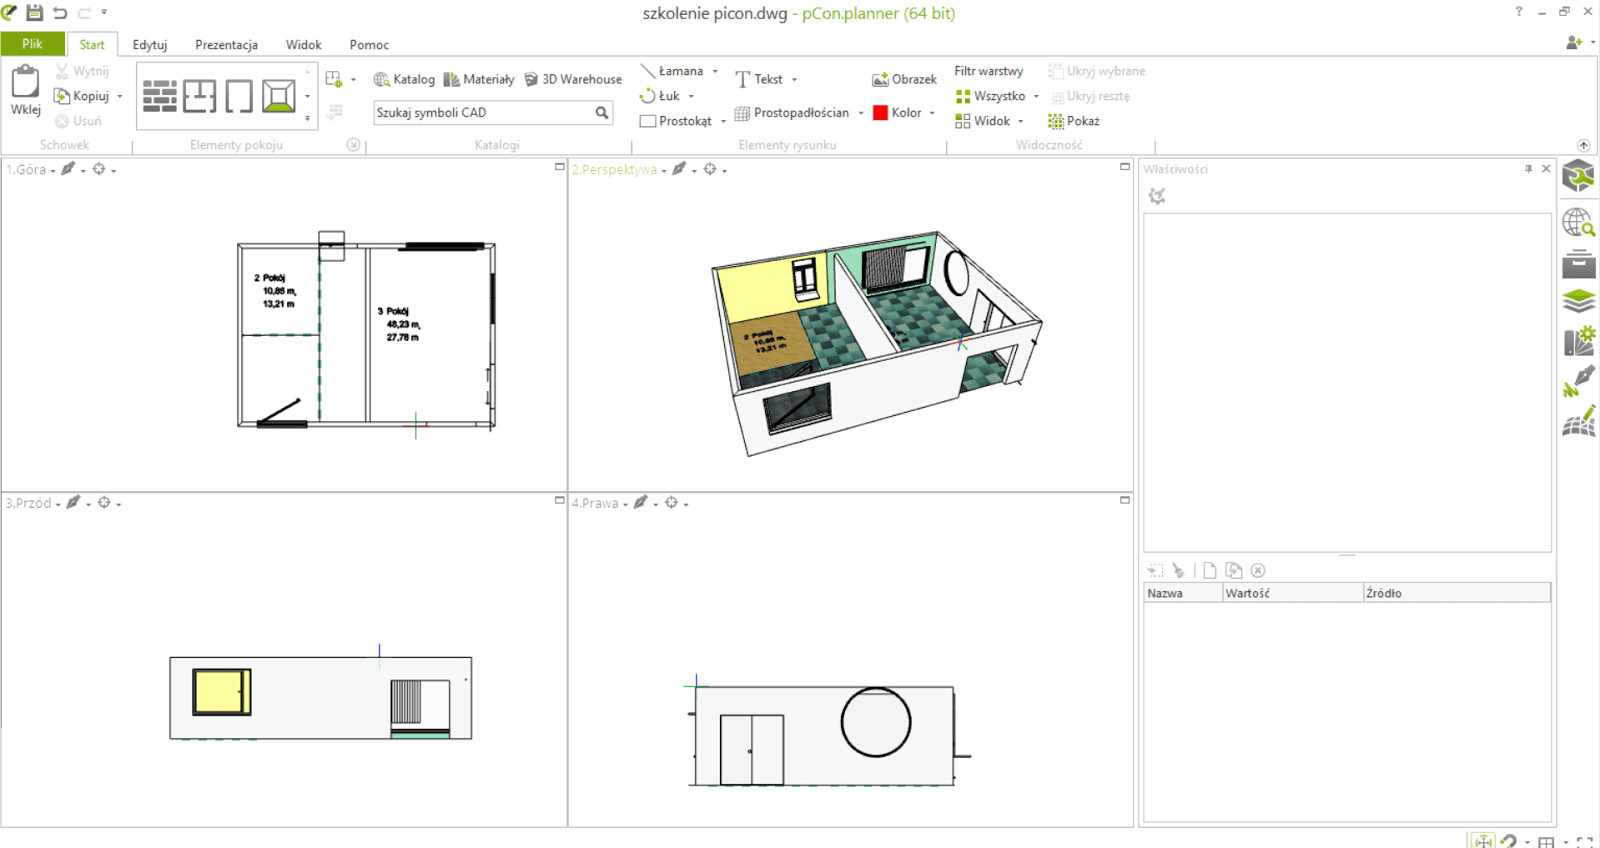The image size is (1600, 848).
Task: Select the floor plan walls room element
Action: click(199, 96)
